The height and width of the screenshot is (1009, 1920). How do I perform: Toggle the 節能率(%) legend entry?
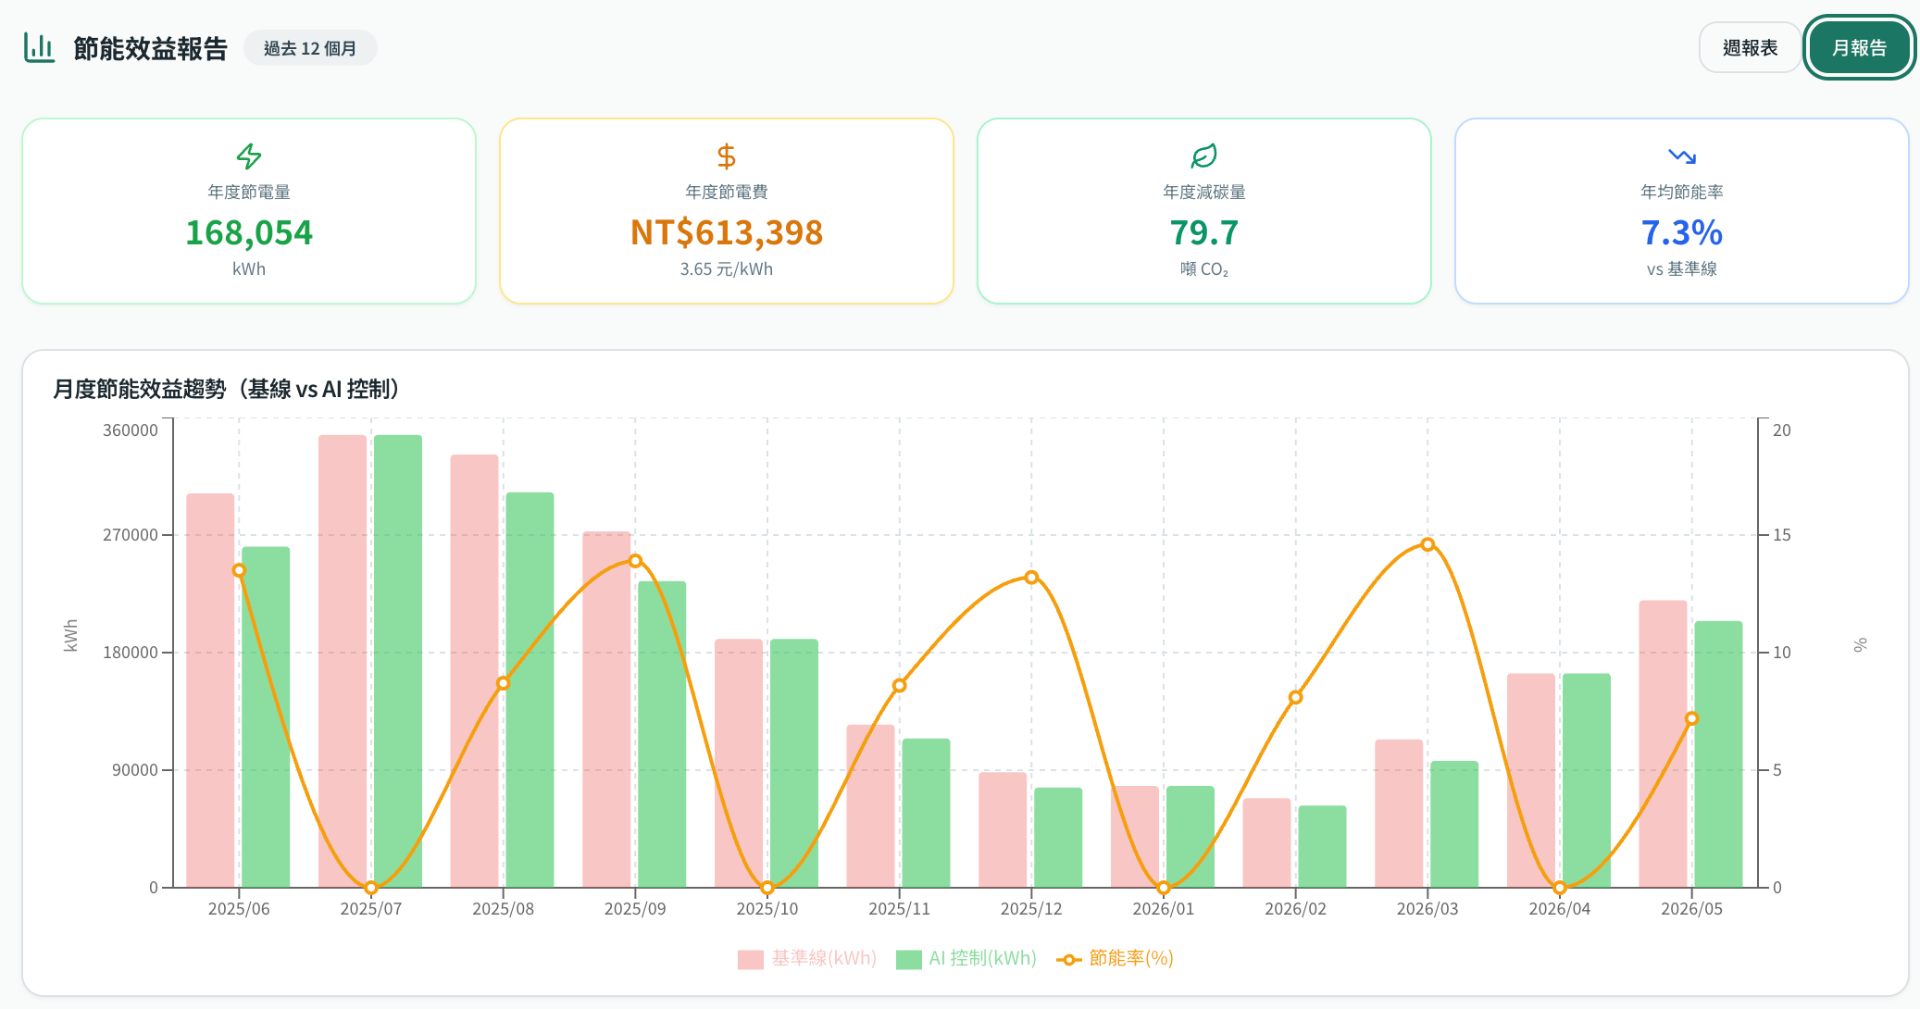(x=1114, y=958)
